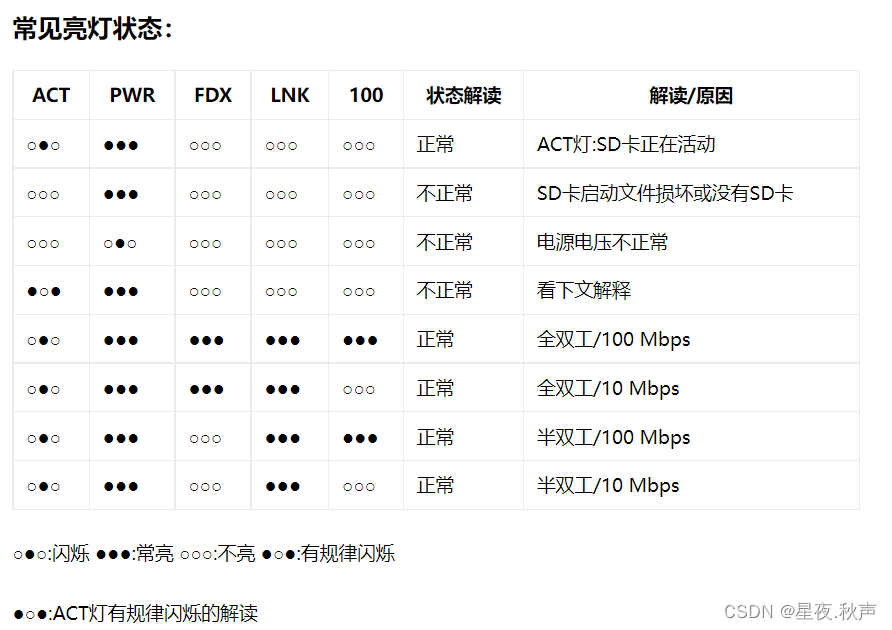Click the LNK dots in 半双工/10 Mbps row

(x=283, y=487)
